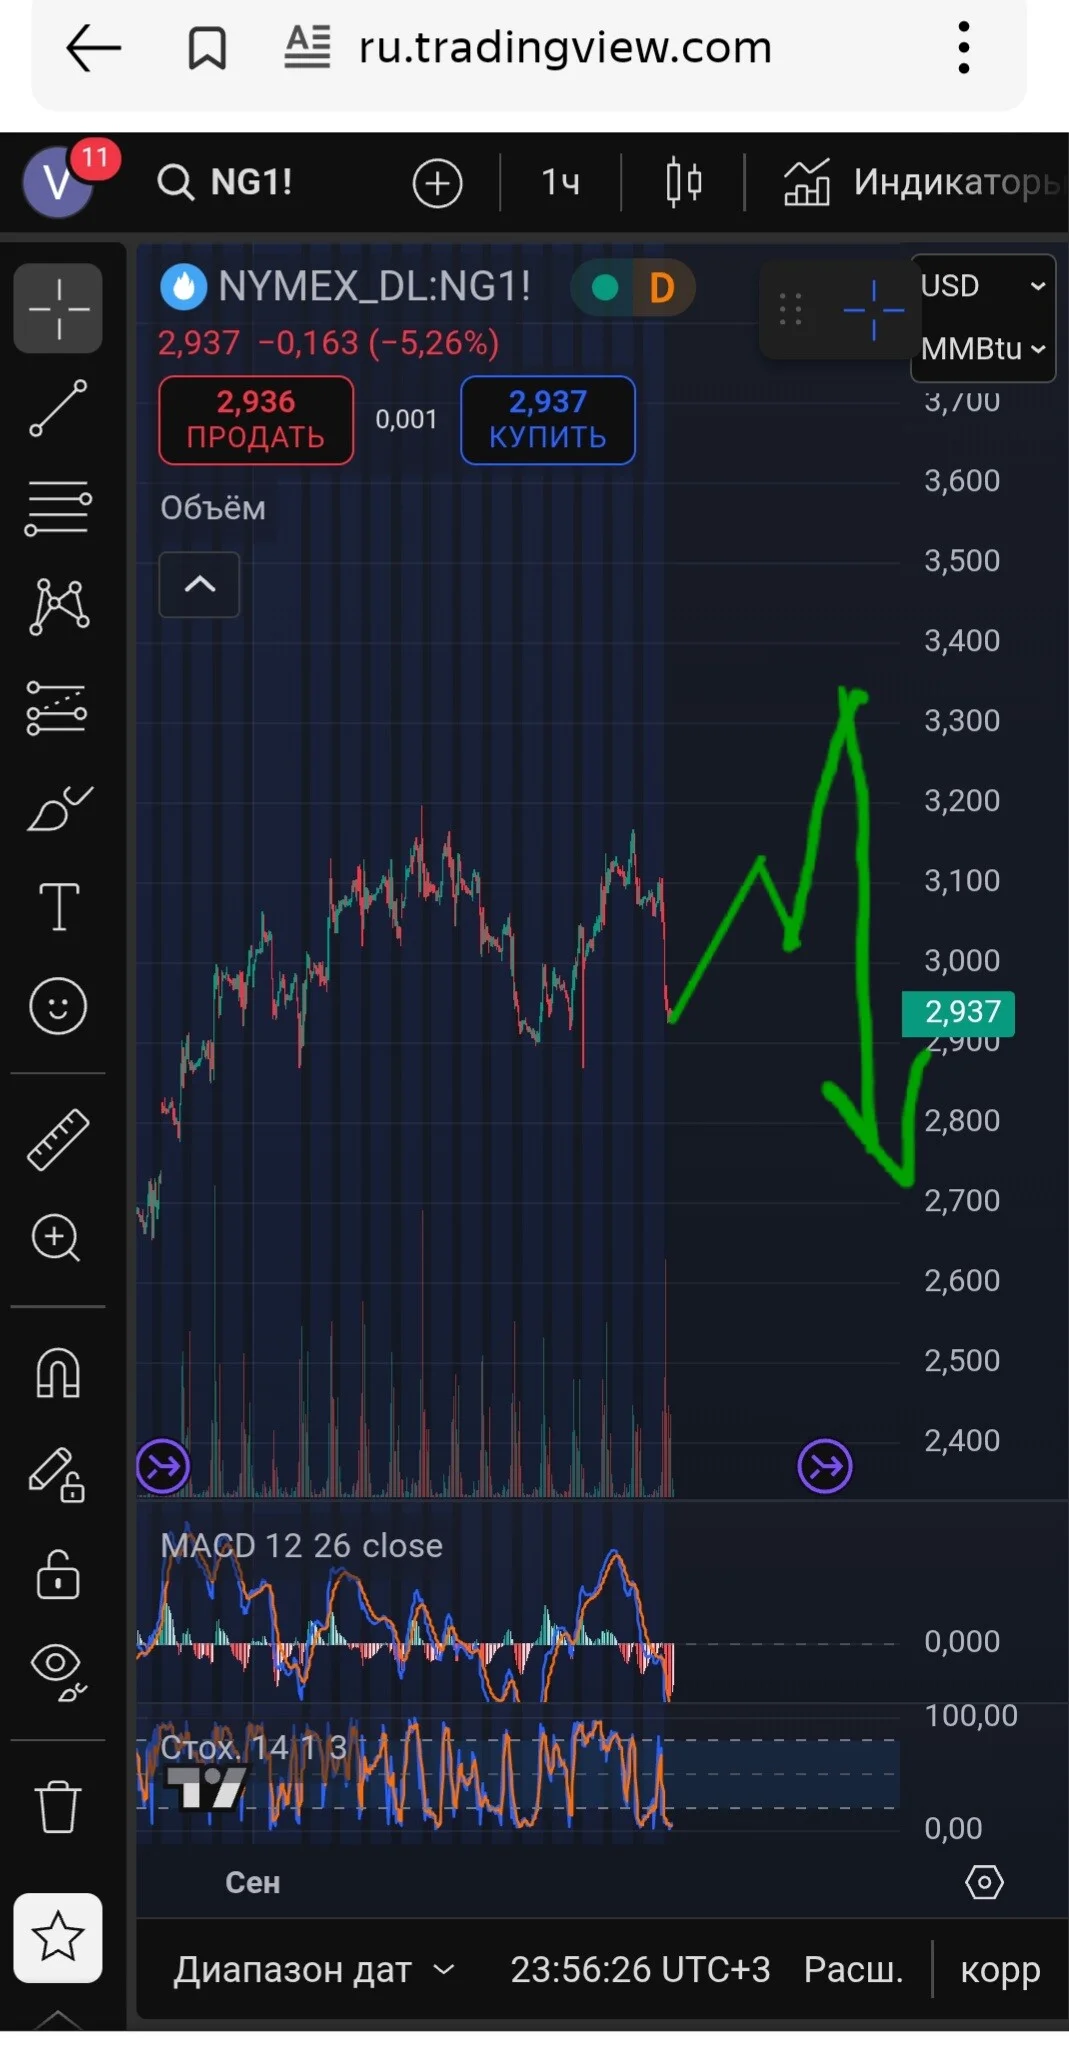Toggle stay in drawing mode
The height and width of the screenshot is (2047, 1069).
[x=56, y=1475]
